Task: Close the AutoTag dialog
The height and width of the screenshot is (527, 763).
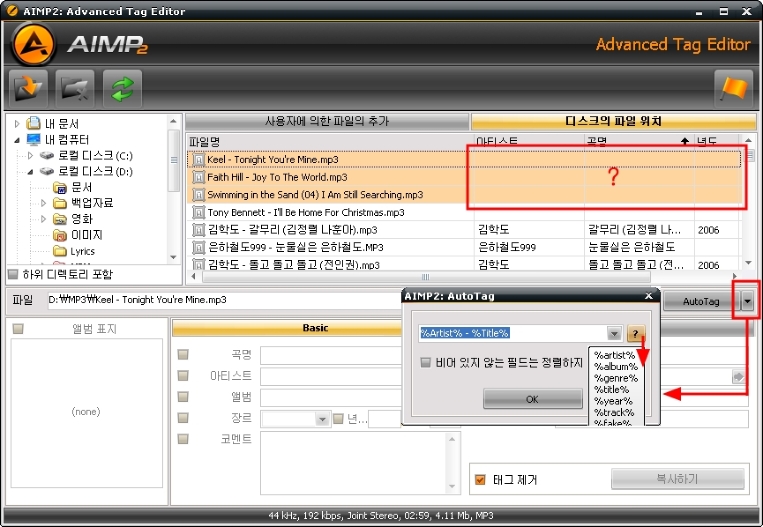Action: click(x=649, y=296)
